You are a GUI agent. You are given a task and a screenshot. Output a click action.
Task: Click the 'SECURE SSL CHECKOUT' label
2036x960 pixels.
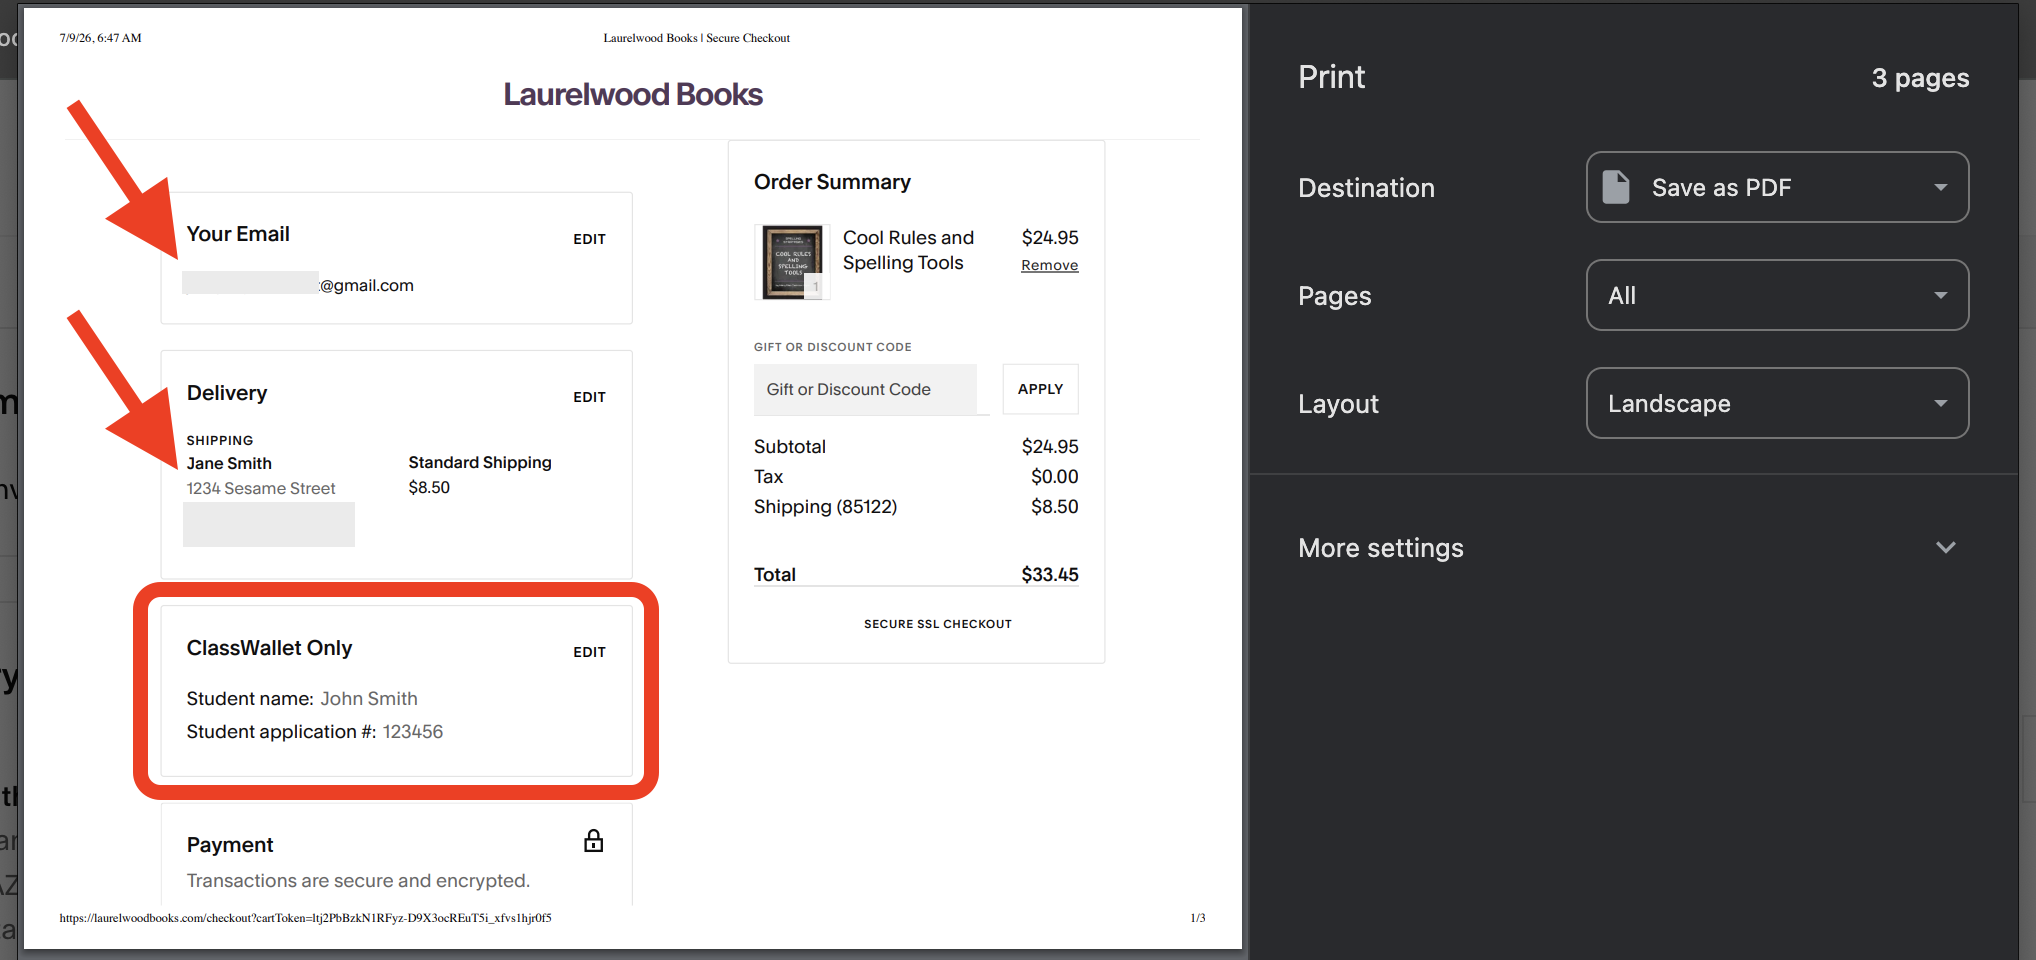(938, 624)
